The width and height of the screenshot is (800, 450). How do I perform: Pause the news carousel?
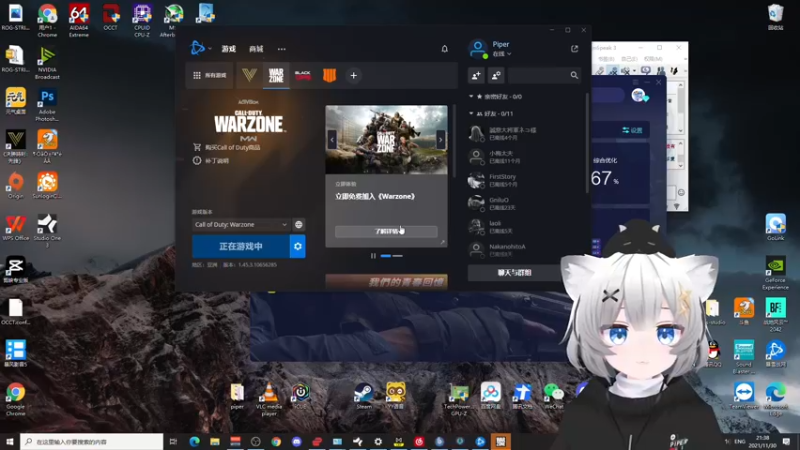pos(373,256)
